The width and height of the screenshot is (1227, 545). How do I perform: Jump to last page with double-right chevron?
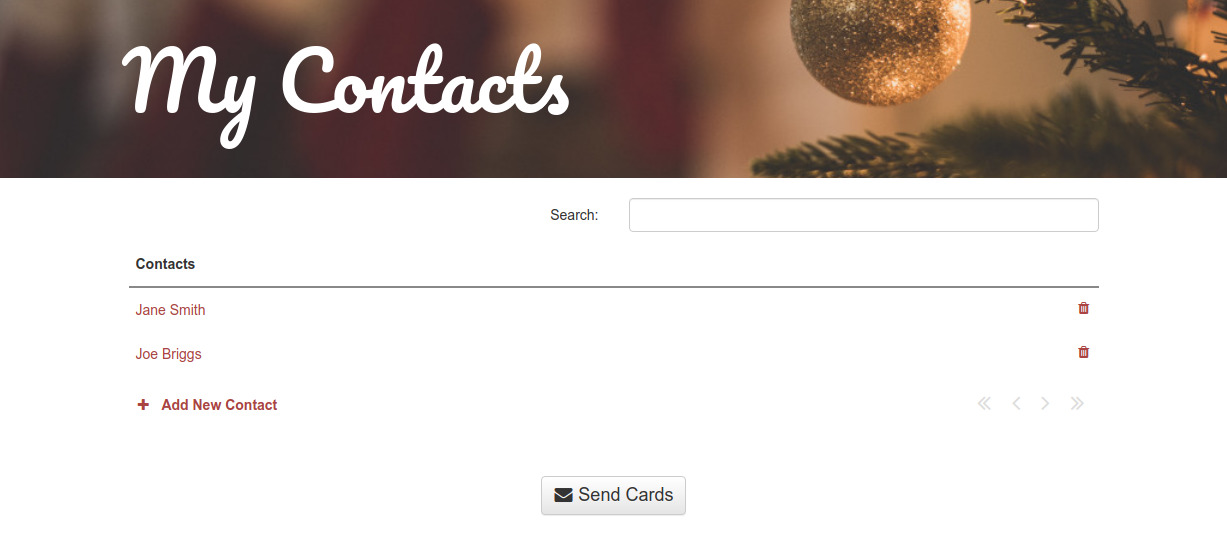tap(1077, 404)
